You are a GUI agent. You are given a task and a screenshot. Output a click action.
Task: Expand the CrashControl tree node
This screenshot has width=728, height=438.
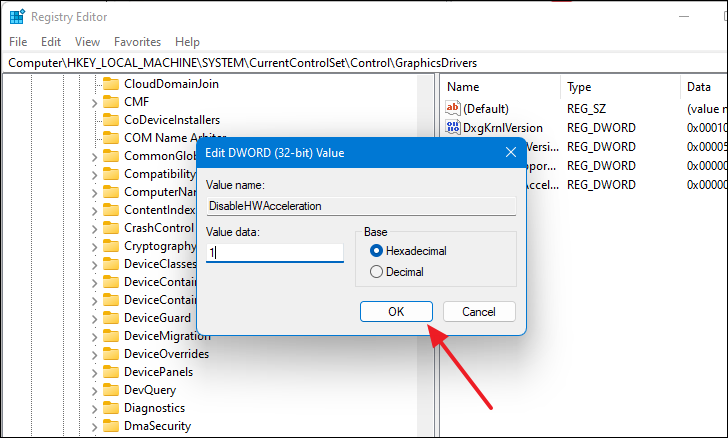(94, 229)
